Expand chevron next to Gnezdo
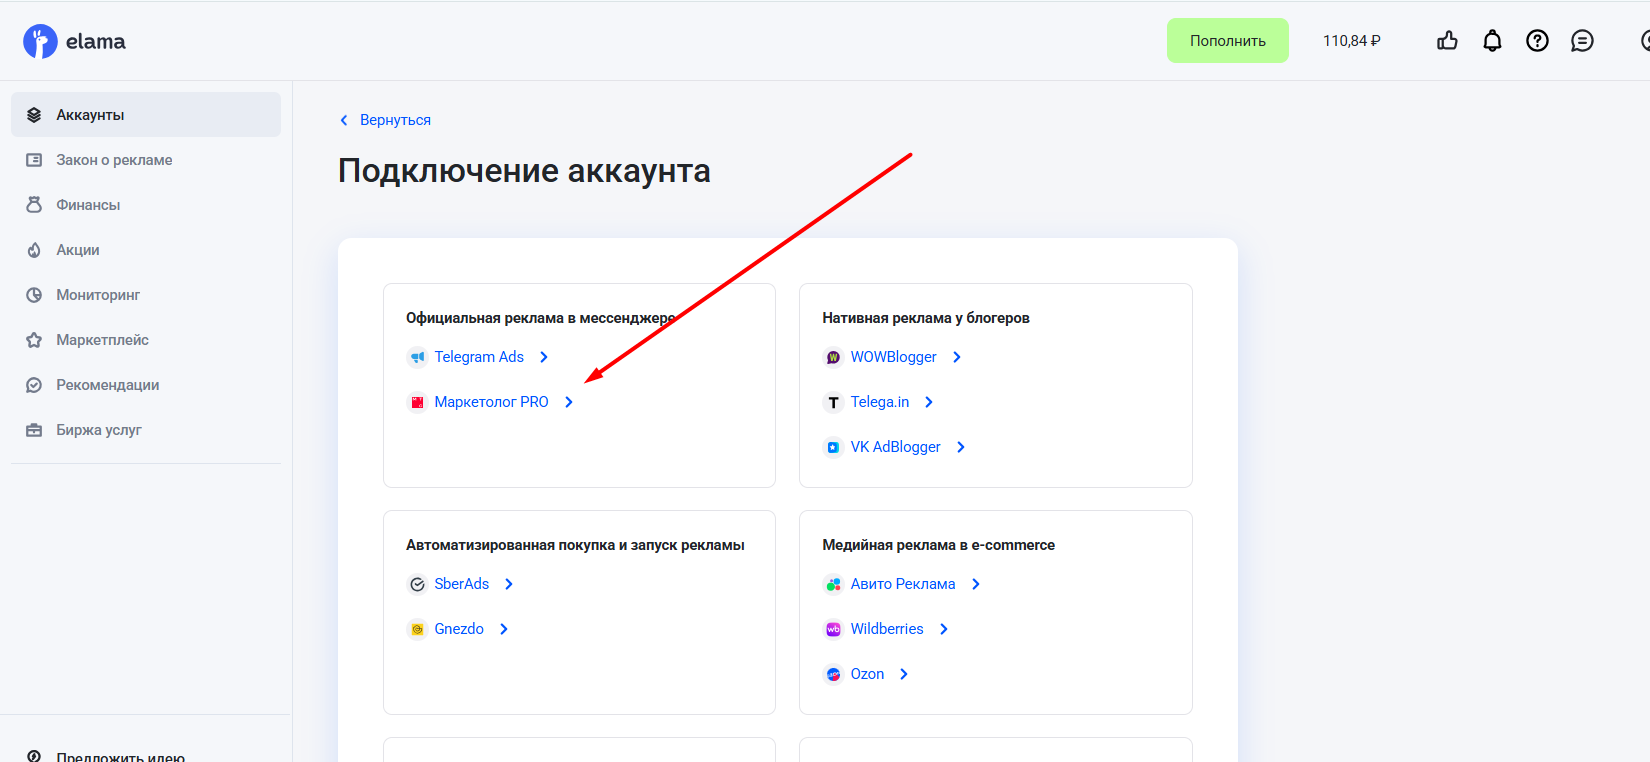Viewport: 1650px width, 762px height. (x=504, y=629)
